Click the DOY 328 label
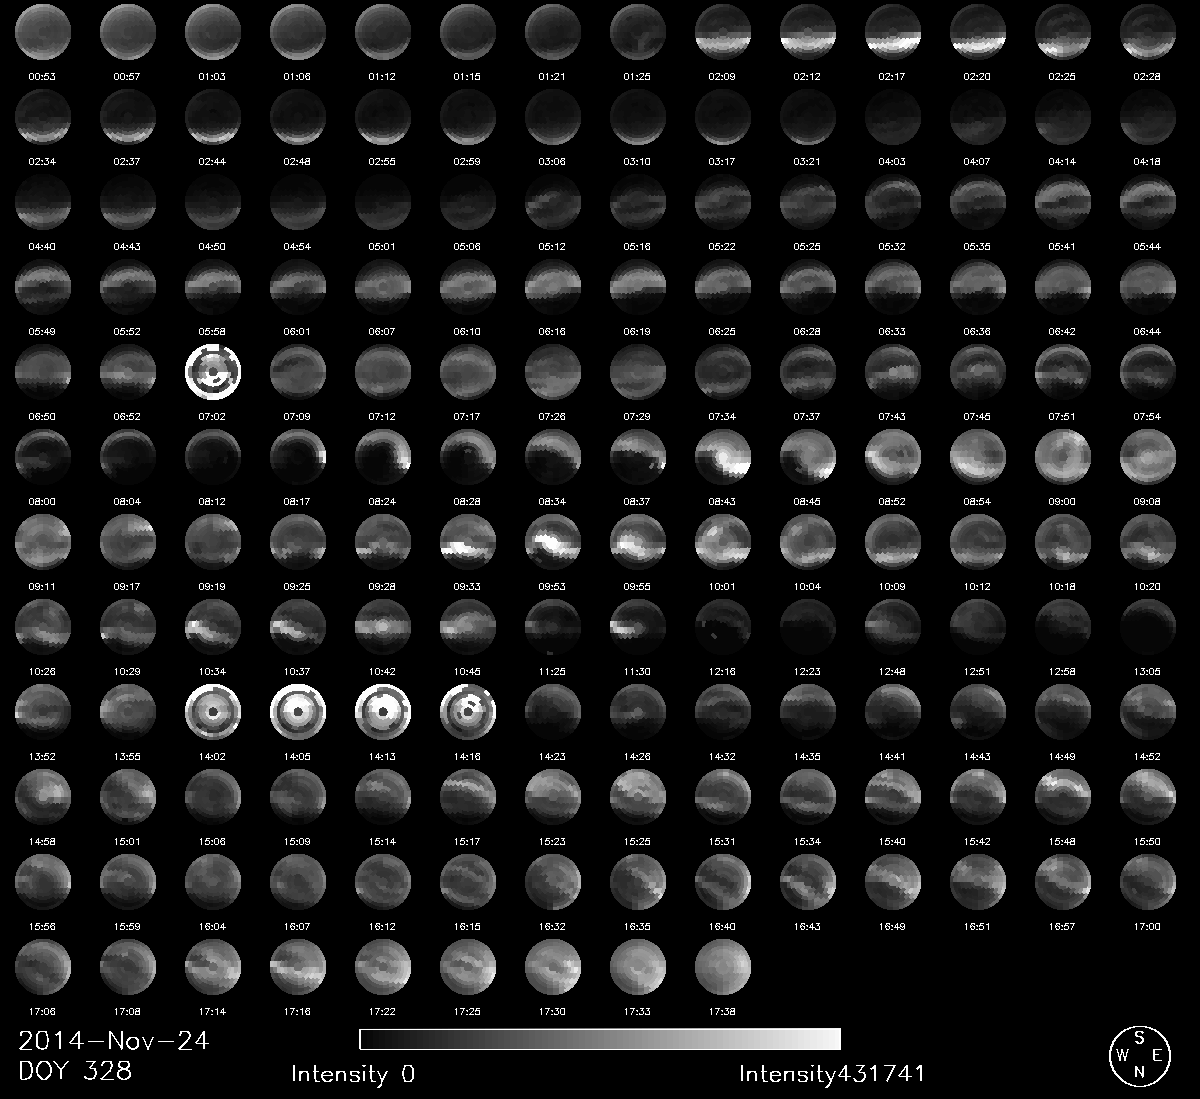This screenshot has width=1200, height=1099. [75, 1070]
